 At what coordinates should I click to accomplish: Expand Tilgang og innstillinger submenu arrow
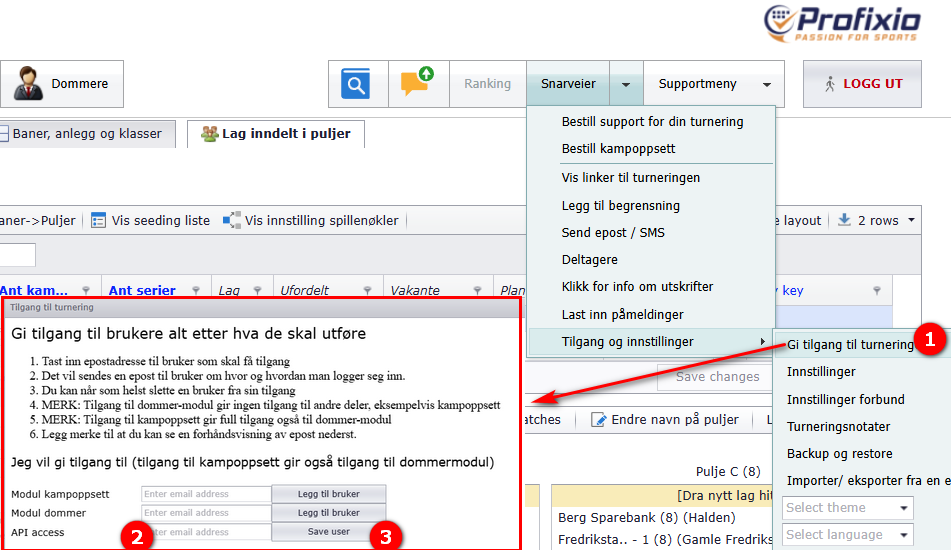tap(763, 342)
